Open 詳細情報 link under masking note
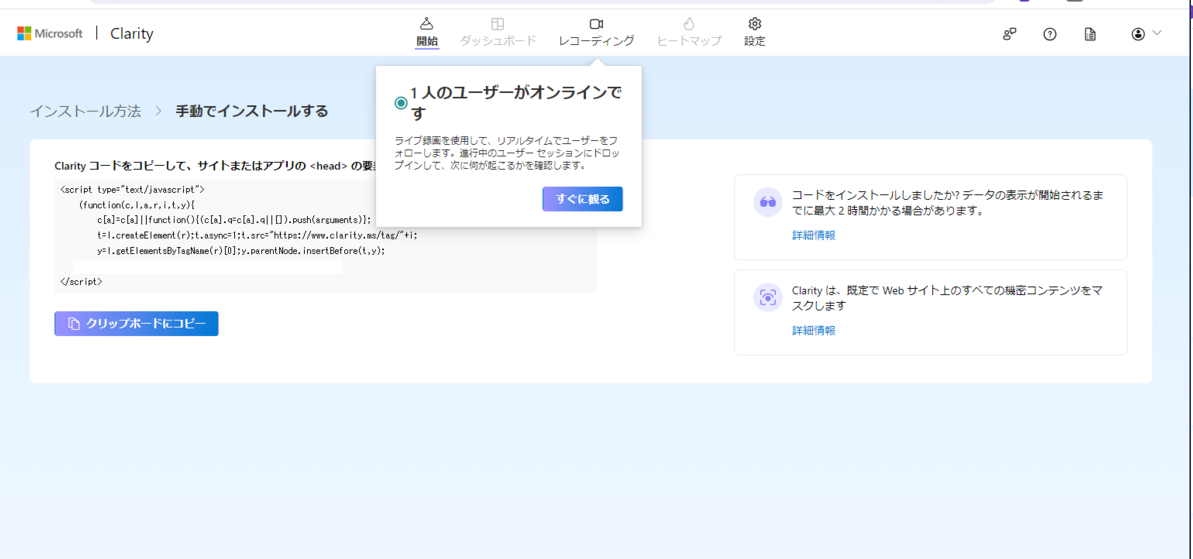The height and width of the screenshot is (559, 1193). (813, 330)
